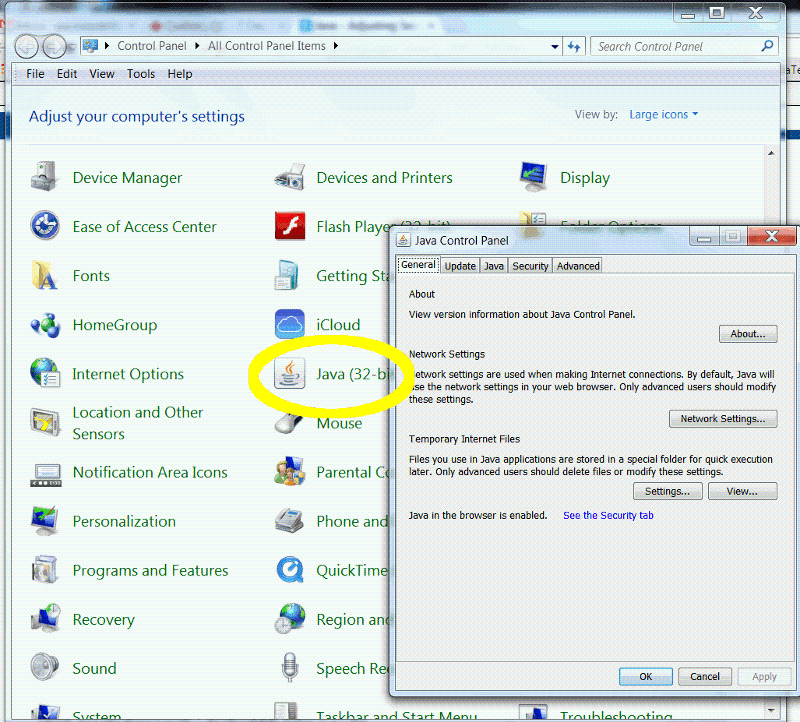The height and width of the screenshot is (722, 800).
Task: Click the Forward navigation button
Action: click(x=54, y=47)
